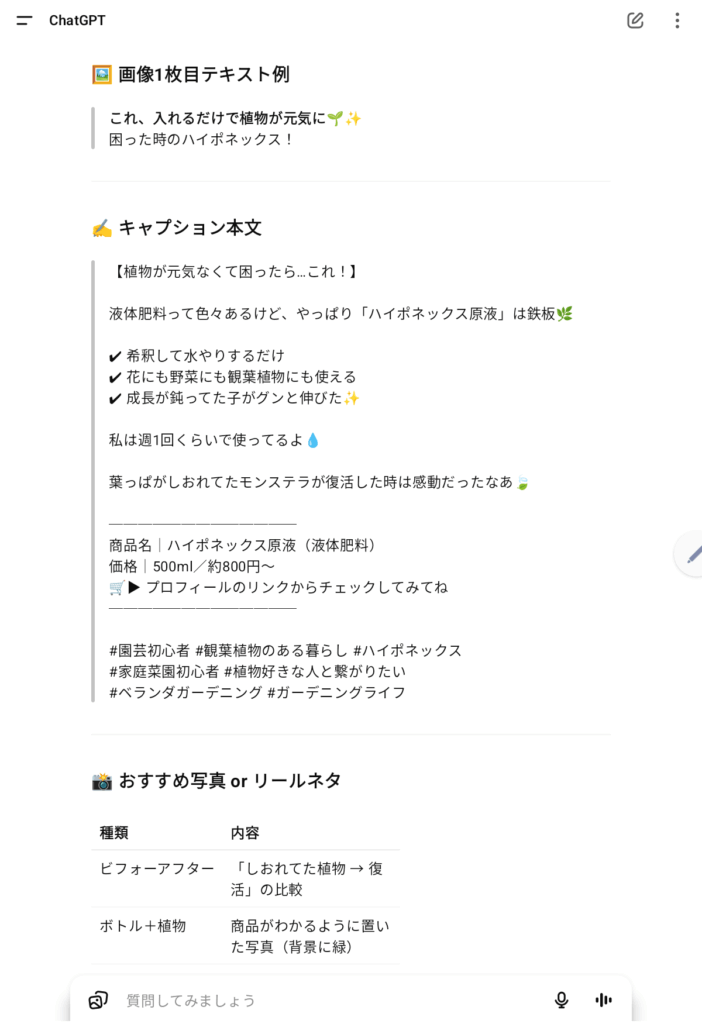Select the 画像1枚目テキスト例 heading
The width and height of the screenshot is (702, 1024).
coord(204,74)
